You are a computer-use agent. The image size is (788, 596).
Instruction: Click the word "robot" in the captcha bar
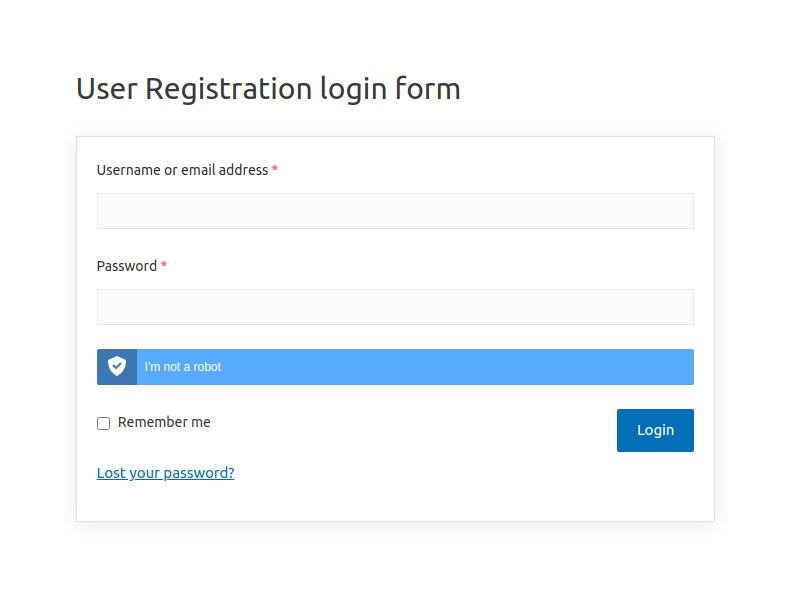(x=208, y=367)
